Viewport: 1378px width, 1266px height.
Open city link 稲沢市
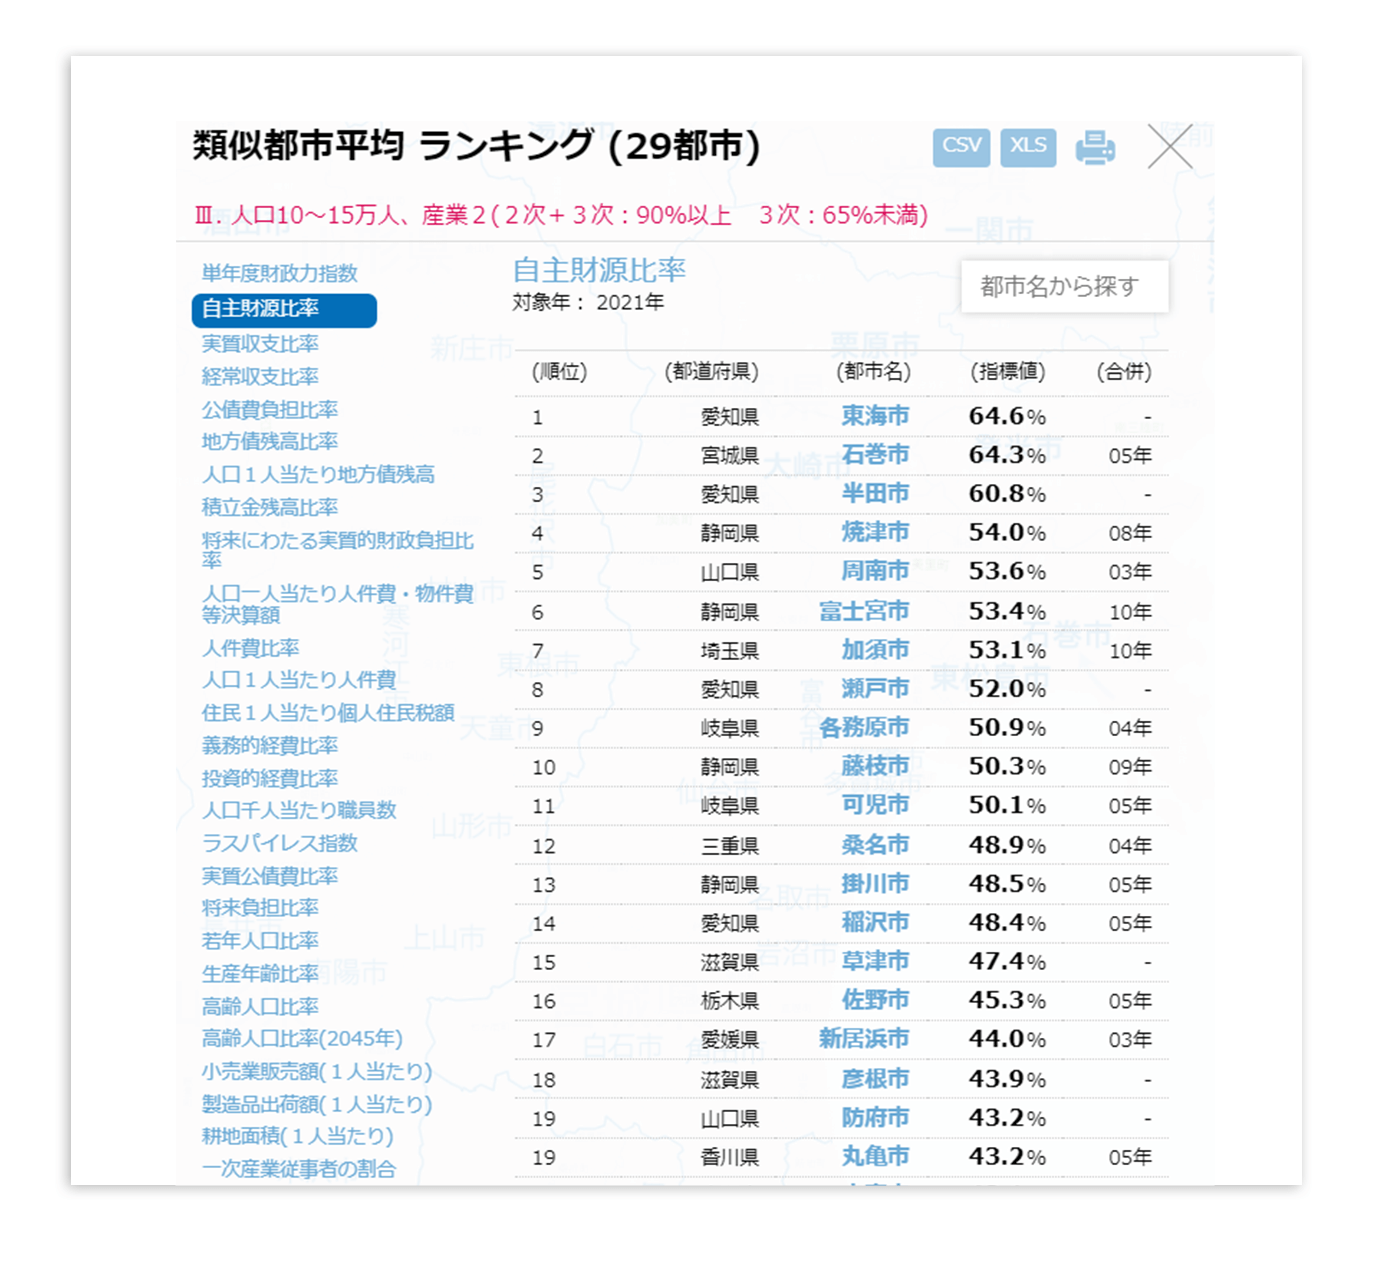875,923
